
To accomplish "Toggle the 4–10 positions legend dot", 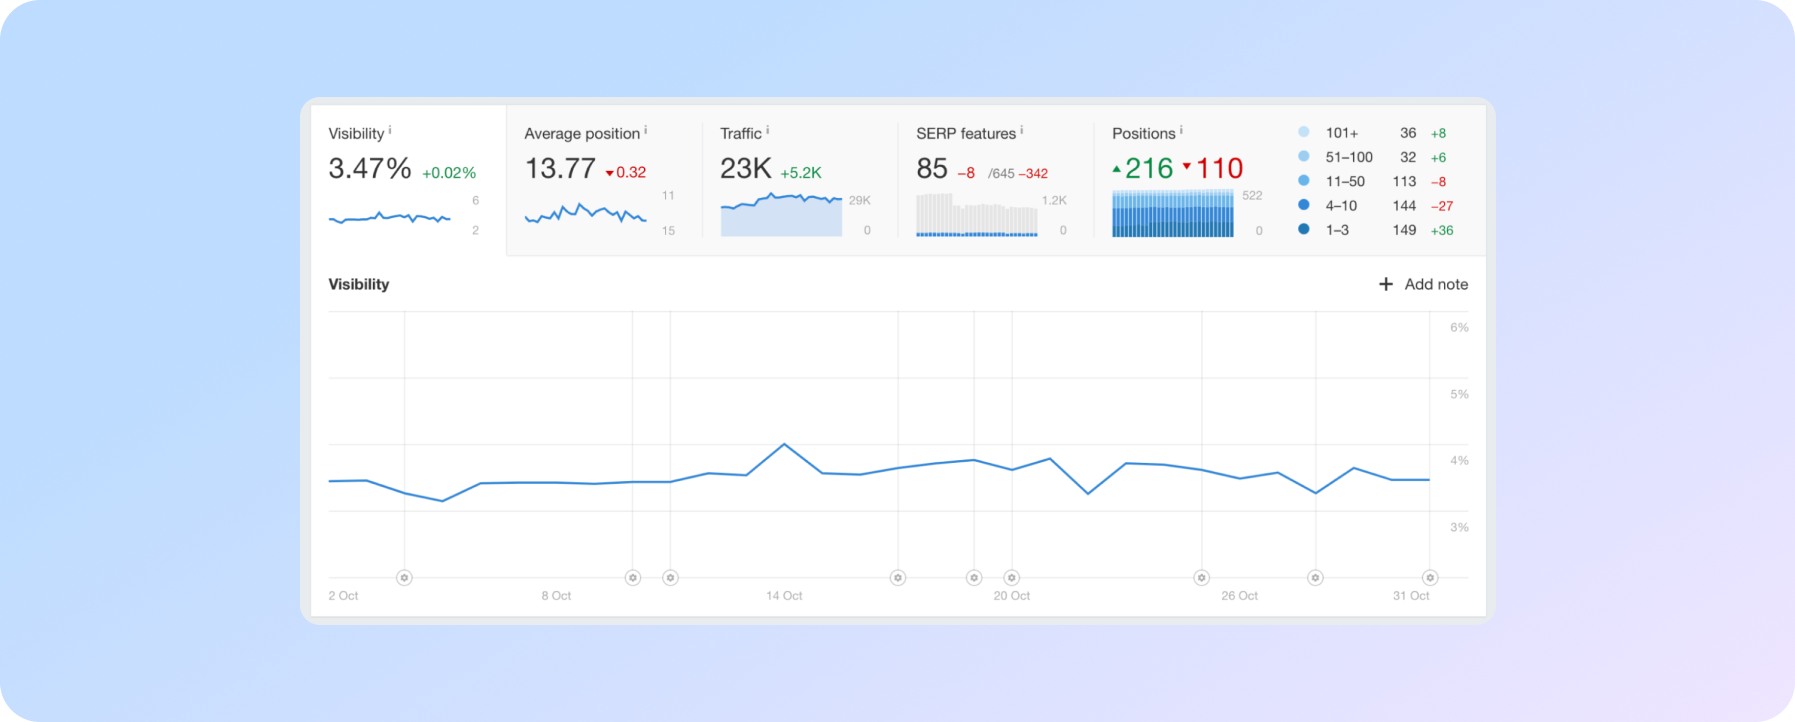I will [x=1304, y=205].
